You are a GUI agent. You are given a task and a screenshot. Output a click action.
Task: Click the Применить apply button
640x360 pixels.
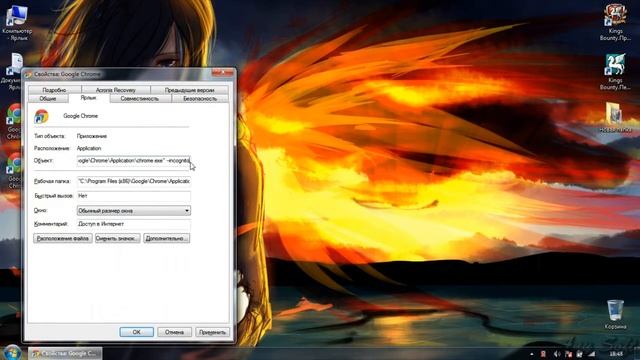(212, 332)
